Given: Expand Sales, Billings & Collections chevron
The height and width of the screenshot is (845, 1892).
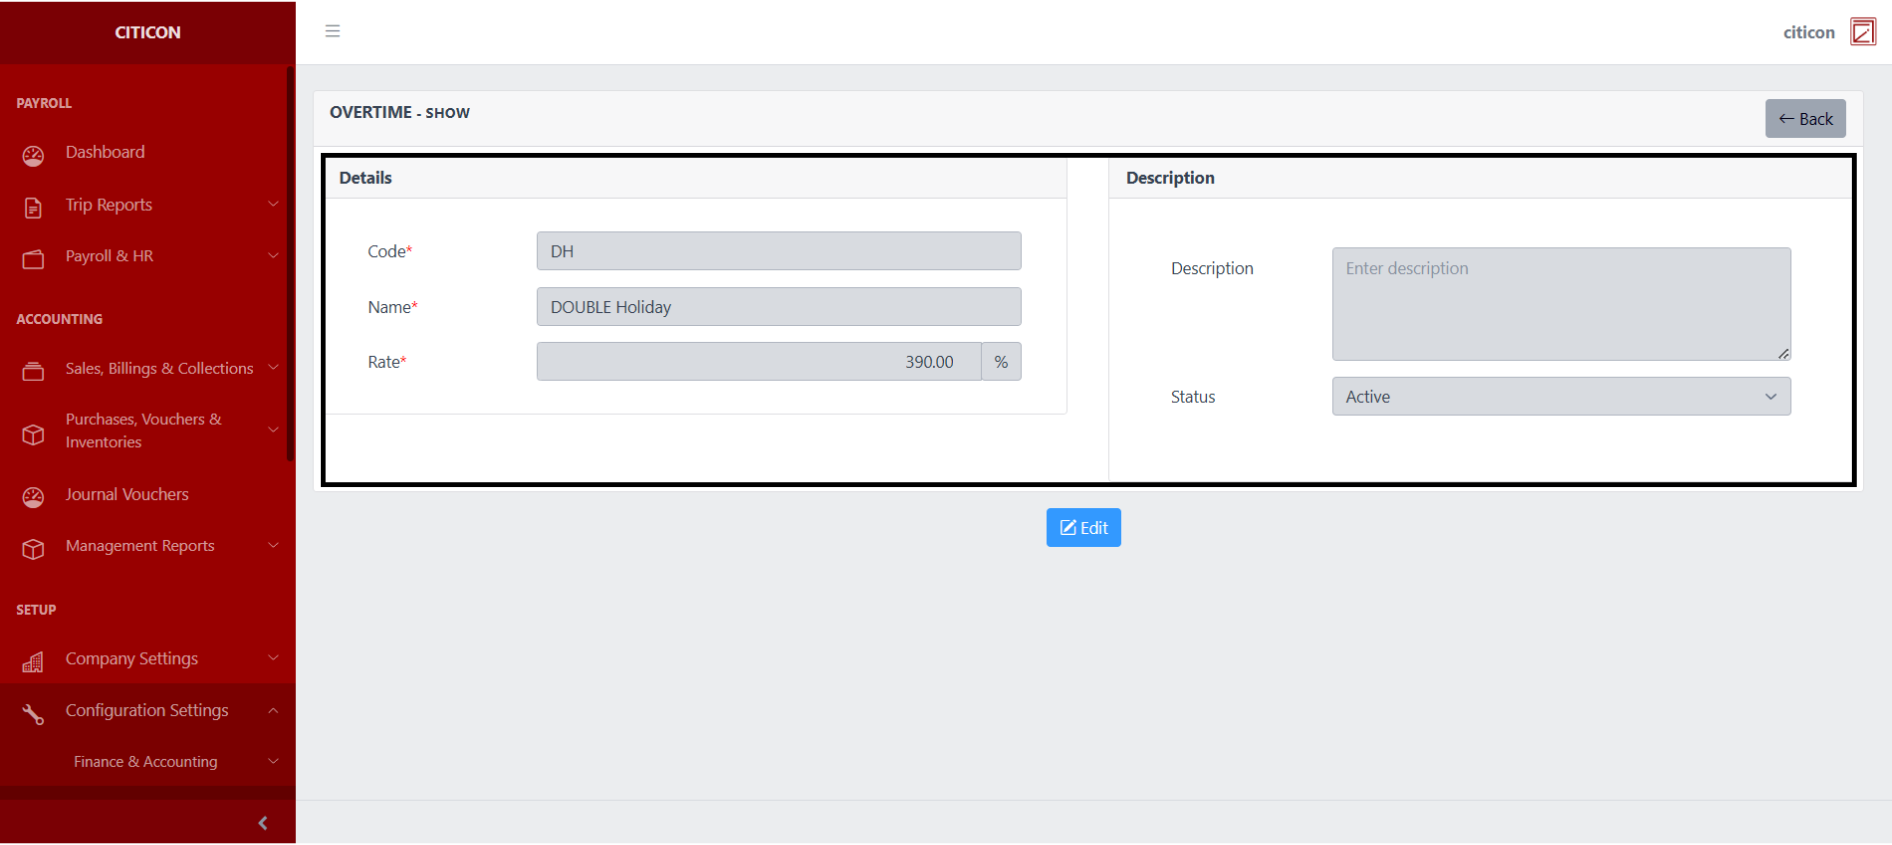Looking at the screenshot, I should [x=273, y=368].
